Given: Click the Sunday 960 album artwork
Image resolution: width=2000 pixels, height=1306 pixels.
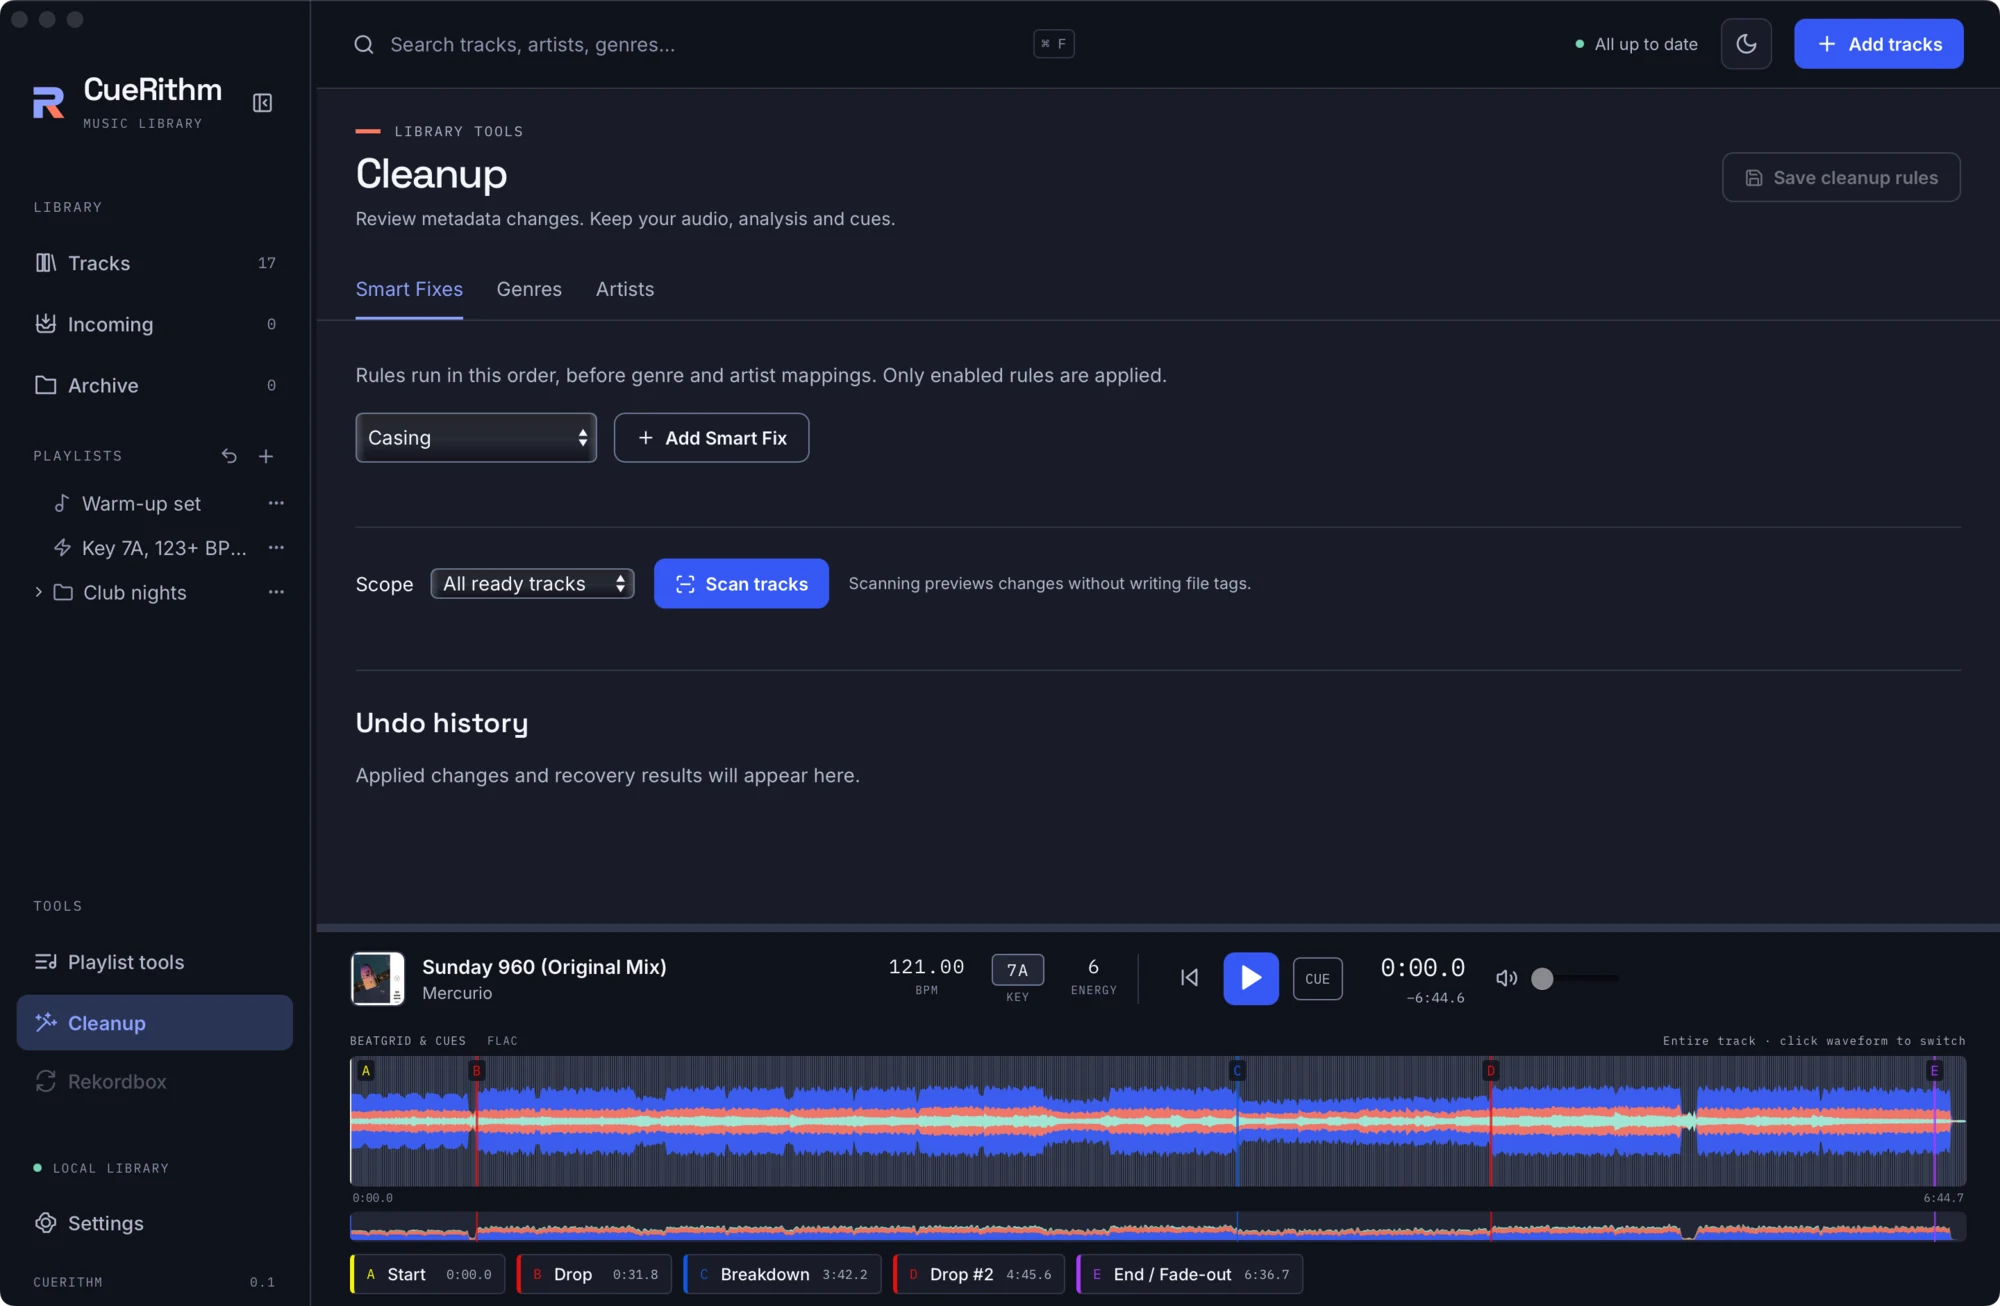Looking at the screenshot, I should pyautogui.click(x=378, y=978).
